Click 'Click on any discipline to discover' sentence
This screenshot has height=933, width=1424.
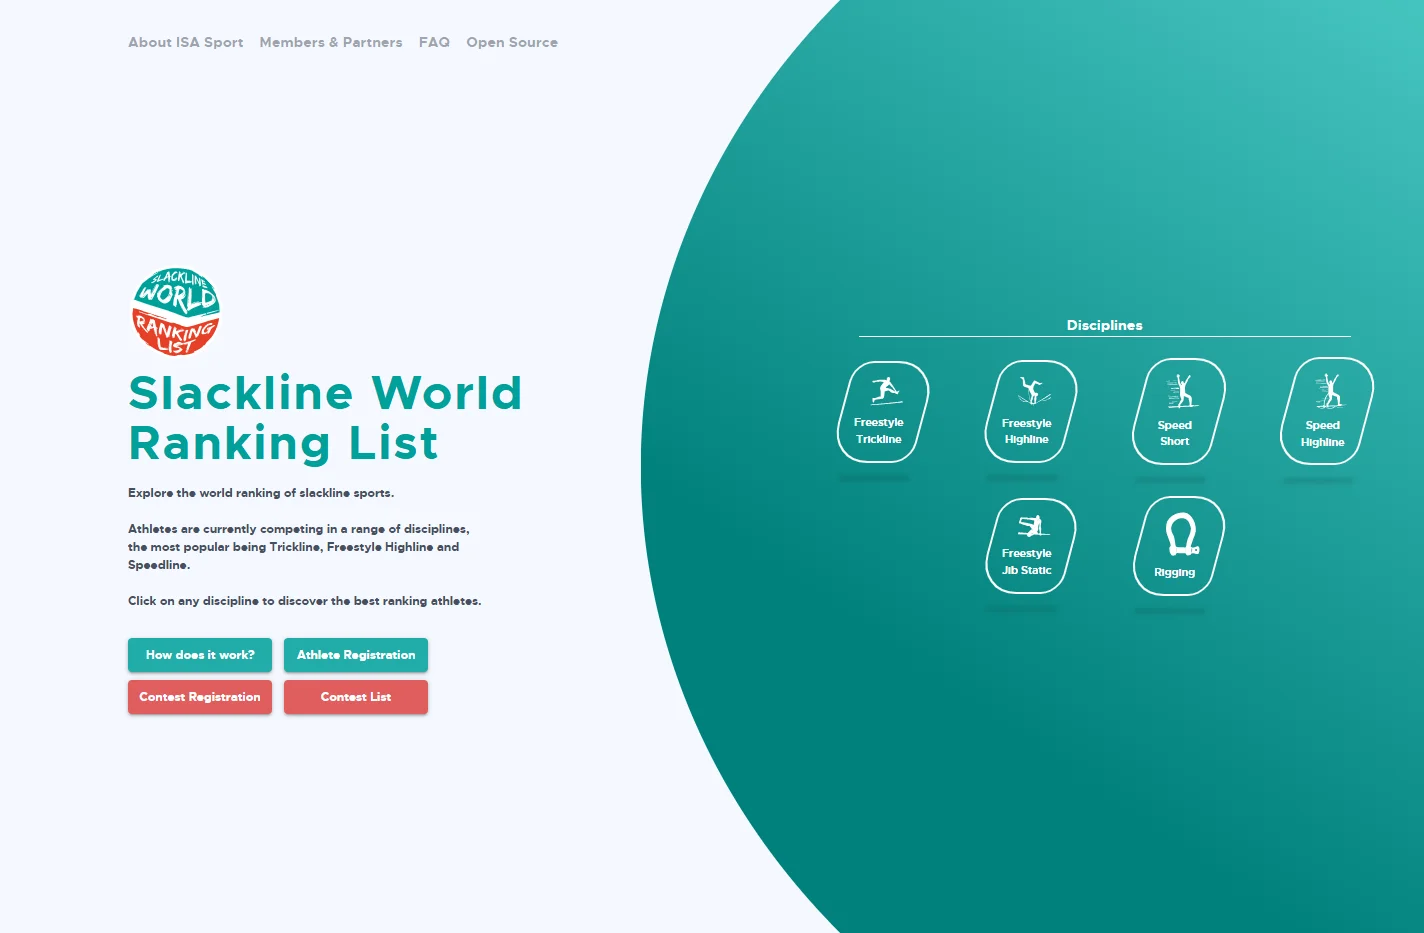click(305, 601)
